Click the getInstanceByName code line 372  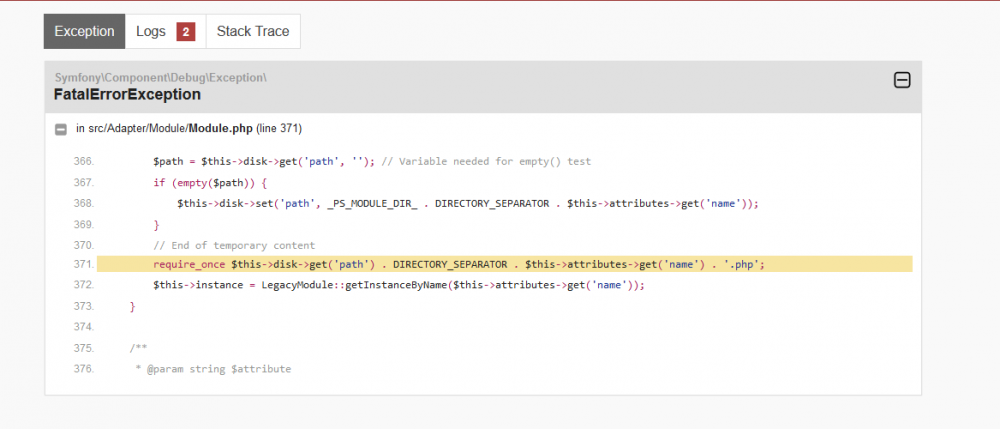[x=399, y=286]
